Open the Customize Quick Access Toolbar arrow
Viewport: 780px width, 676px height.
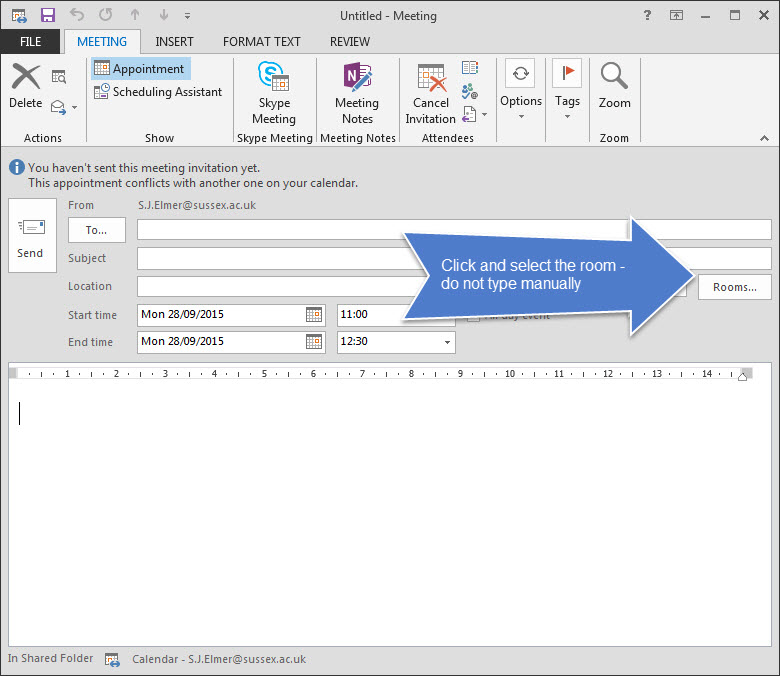188,16
